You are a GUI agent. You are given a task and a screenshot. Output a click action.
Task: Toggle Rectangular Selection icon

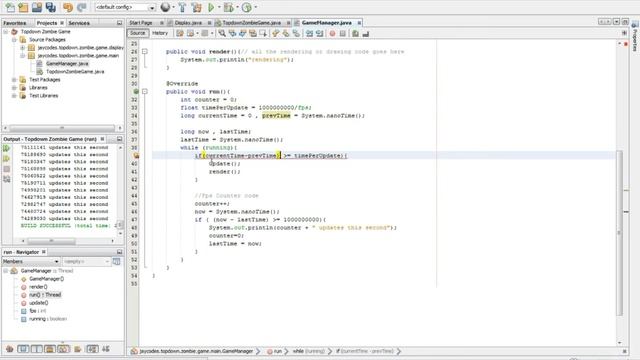click(x=263, y=33)
